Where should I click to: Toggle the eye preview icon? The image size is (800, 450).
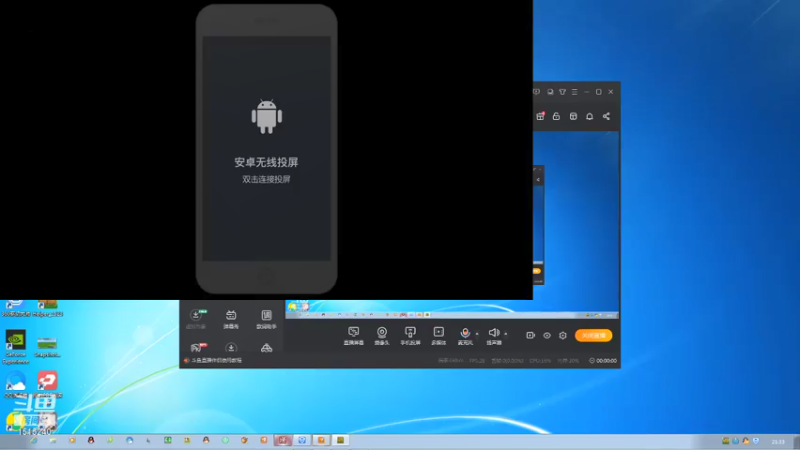coord(546,336)
